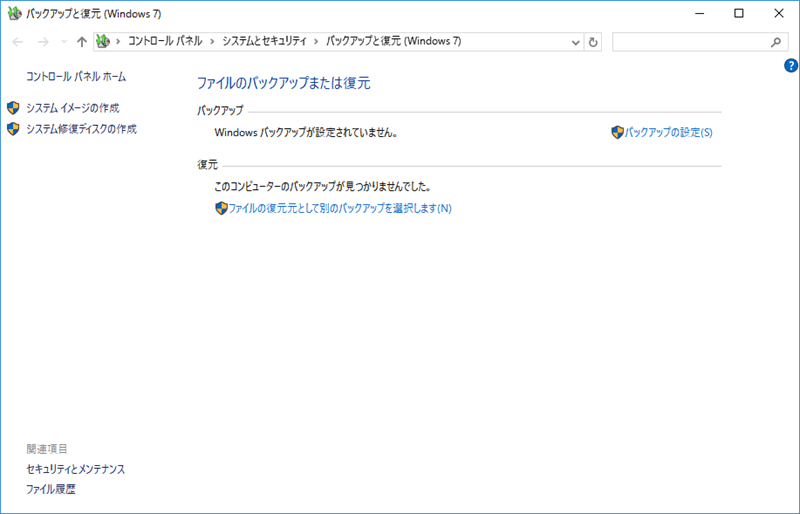800x514 pixels.
Task: Refresh the current page
Action: tap(593, 42)
